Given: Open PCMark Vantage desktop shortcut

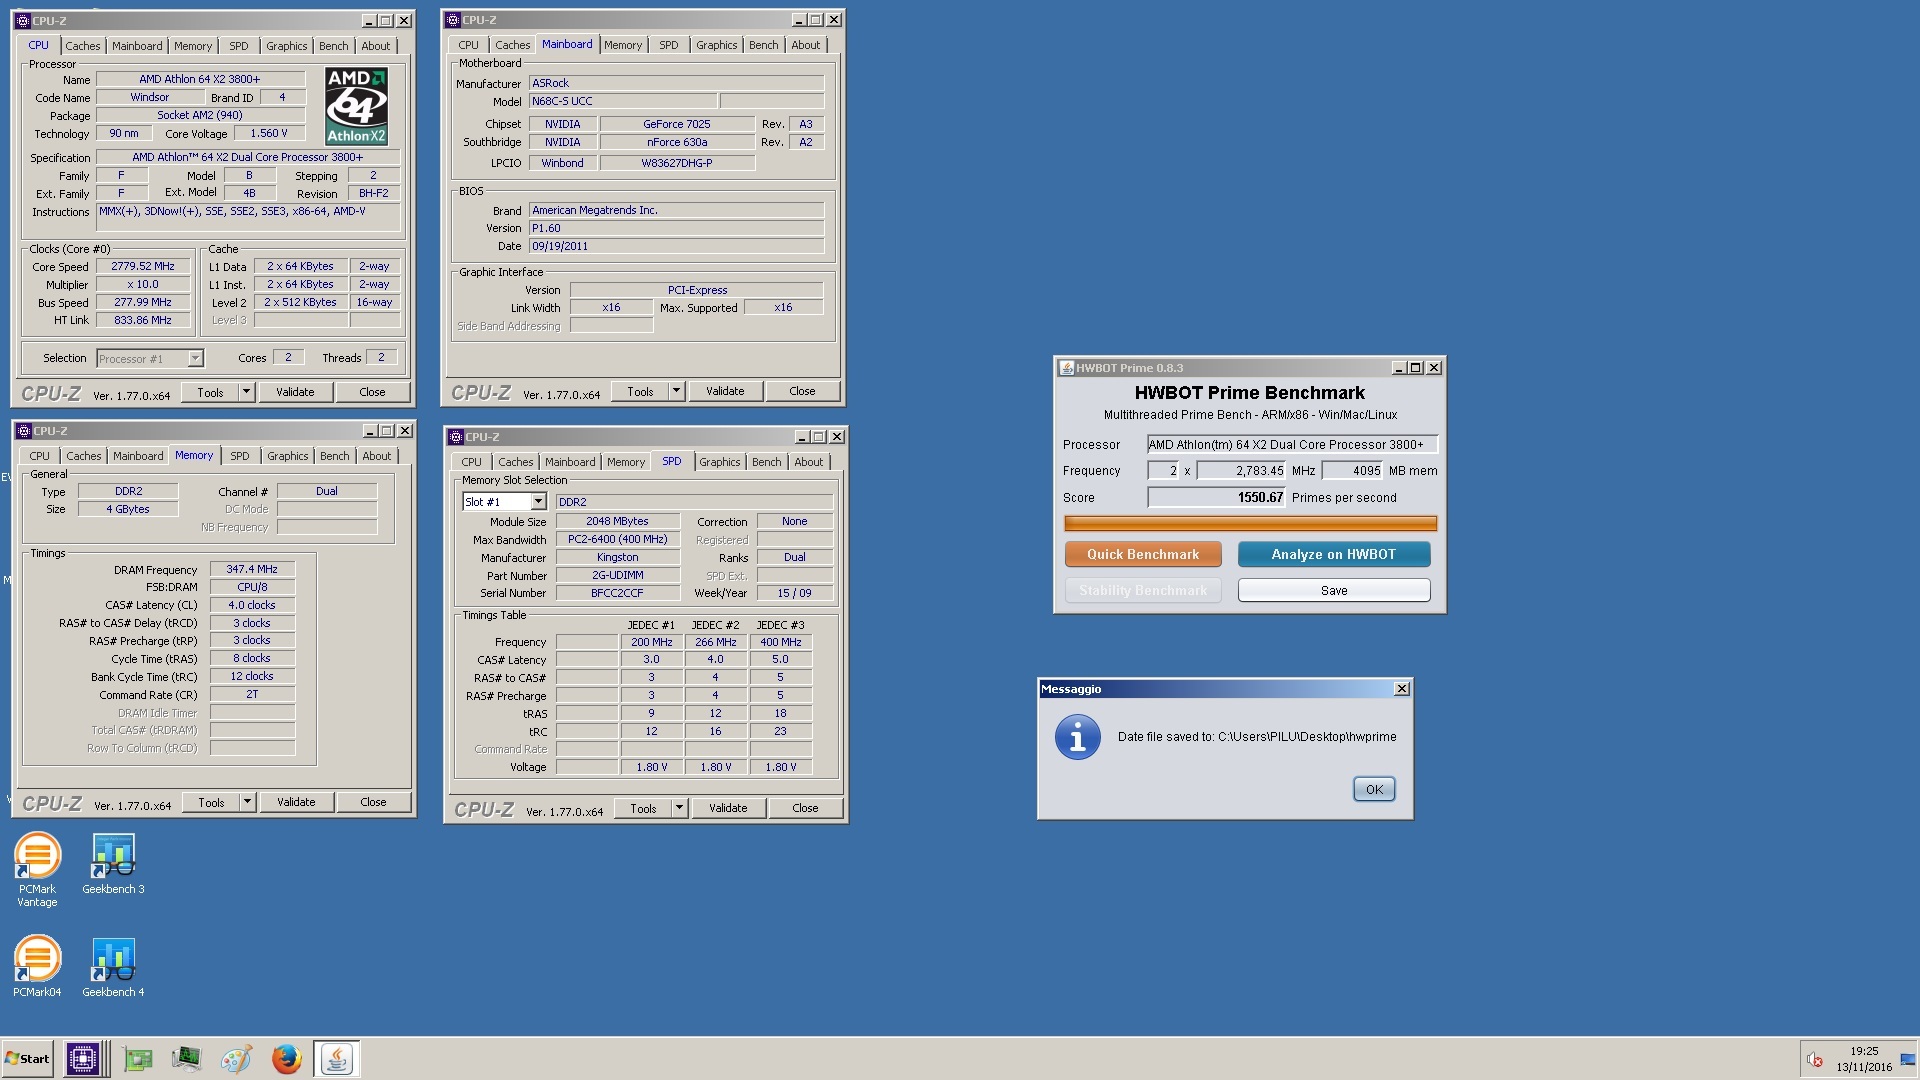Looking at the screenshot, I should [37, 868].
